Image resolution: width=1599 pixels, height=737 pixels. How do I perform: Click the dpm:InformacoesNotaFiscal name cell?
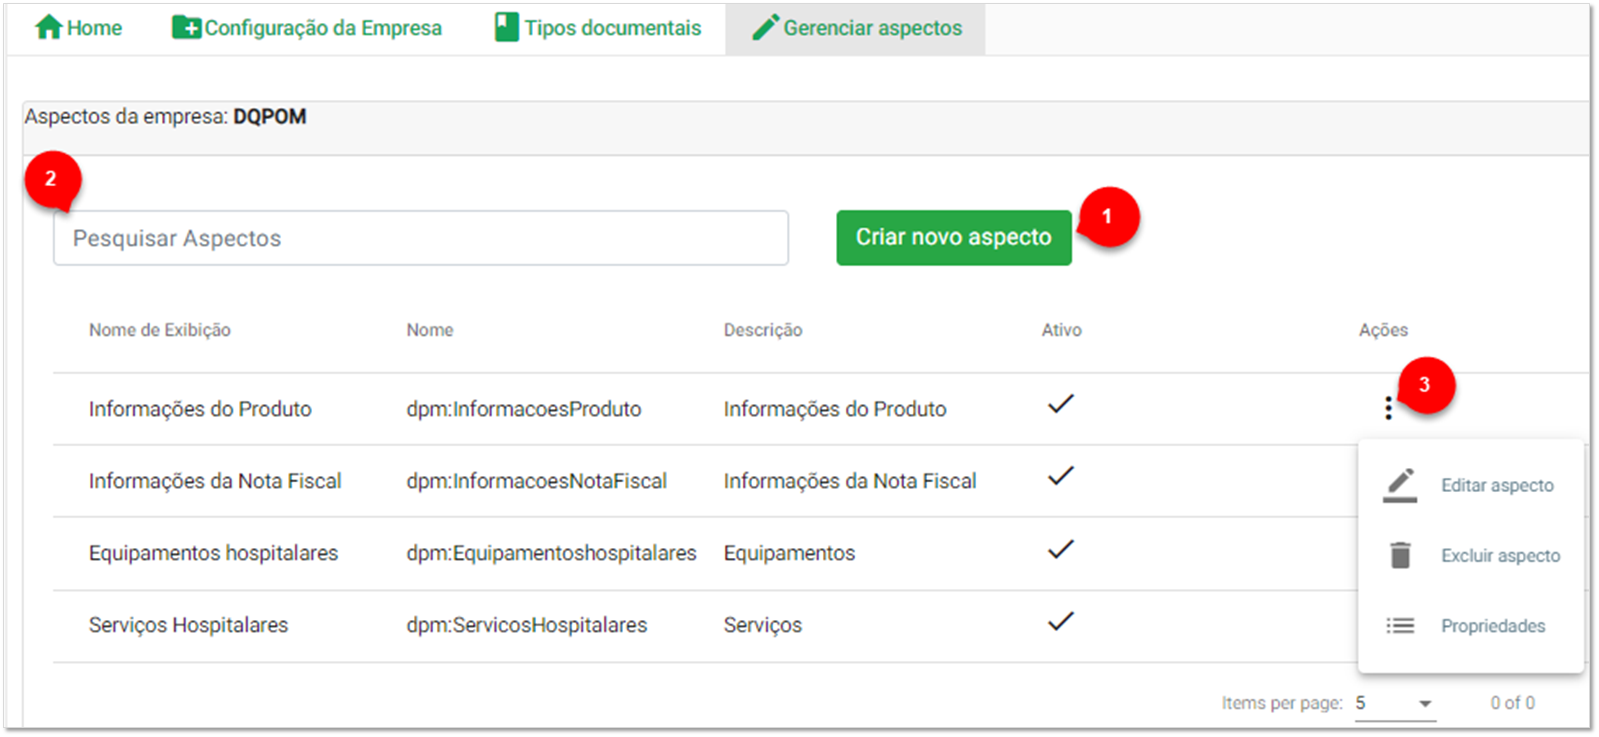[x=536, y=481]
